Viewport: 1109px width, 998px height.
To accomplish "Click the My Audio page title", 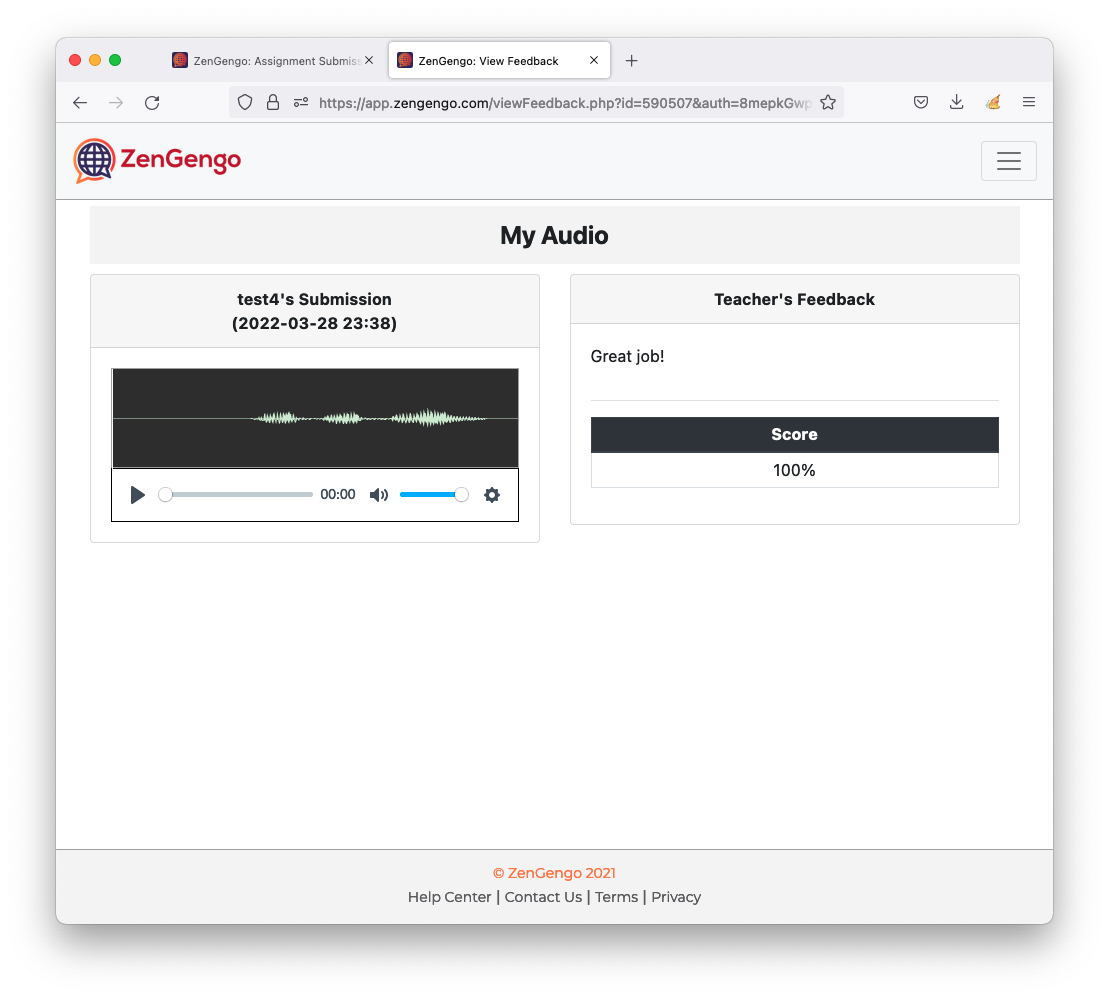I will [554, 236].
